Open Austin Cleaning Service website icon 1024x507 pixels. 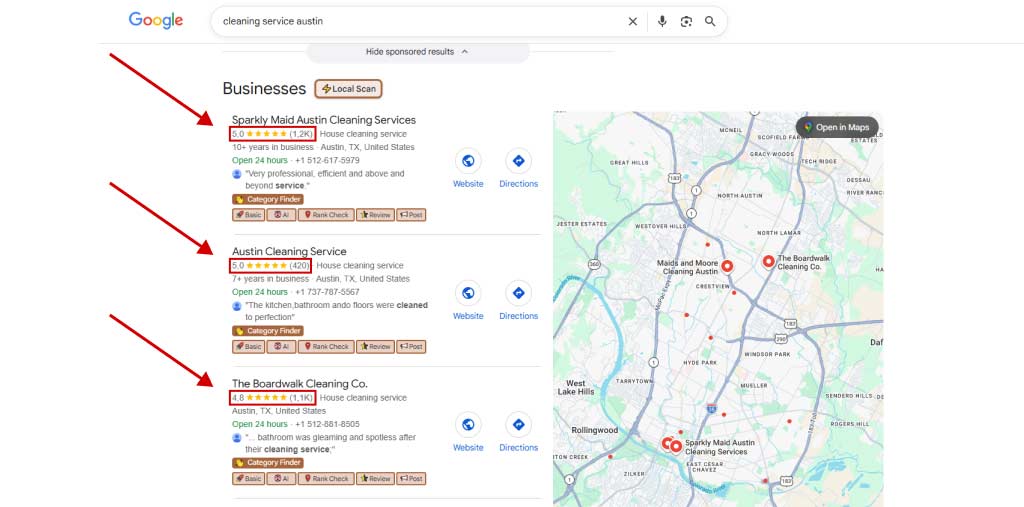click(468, 293)
